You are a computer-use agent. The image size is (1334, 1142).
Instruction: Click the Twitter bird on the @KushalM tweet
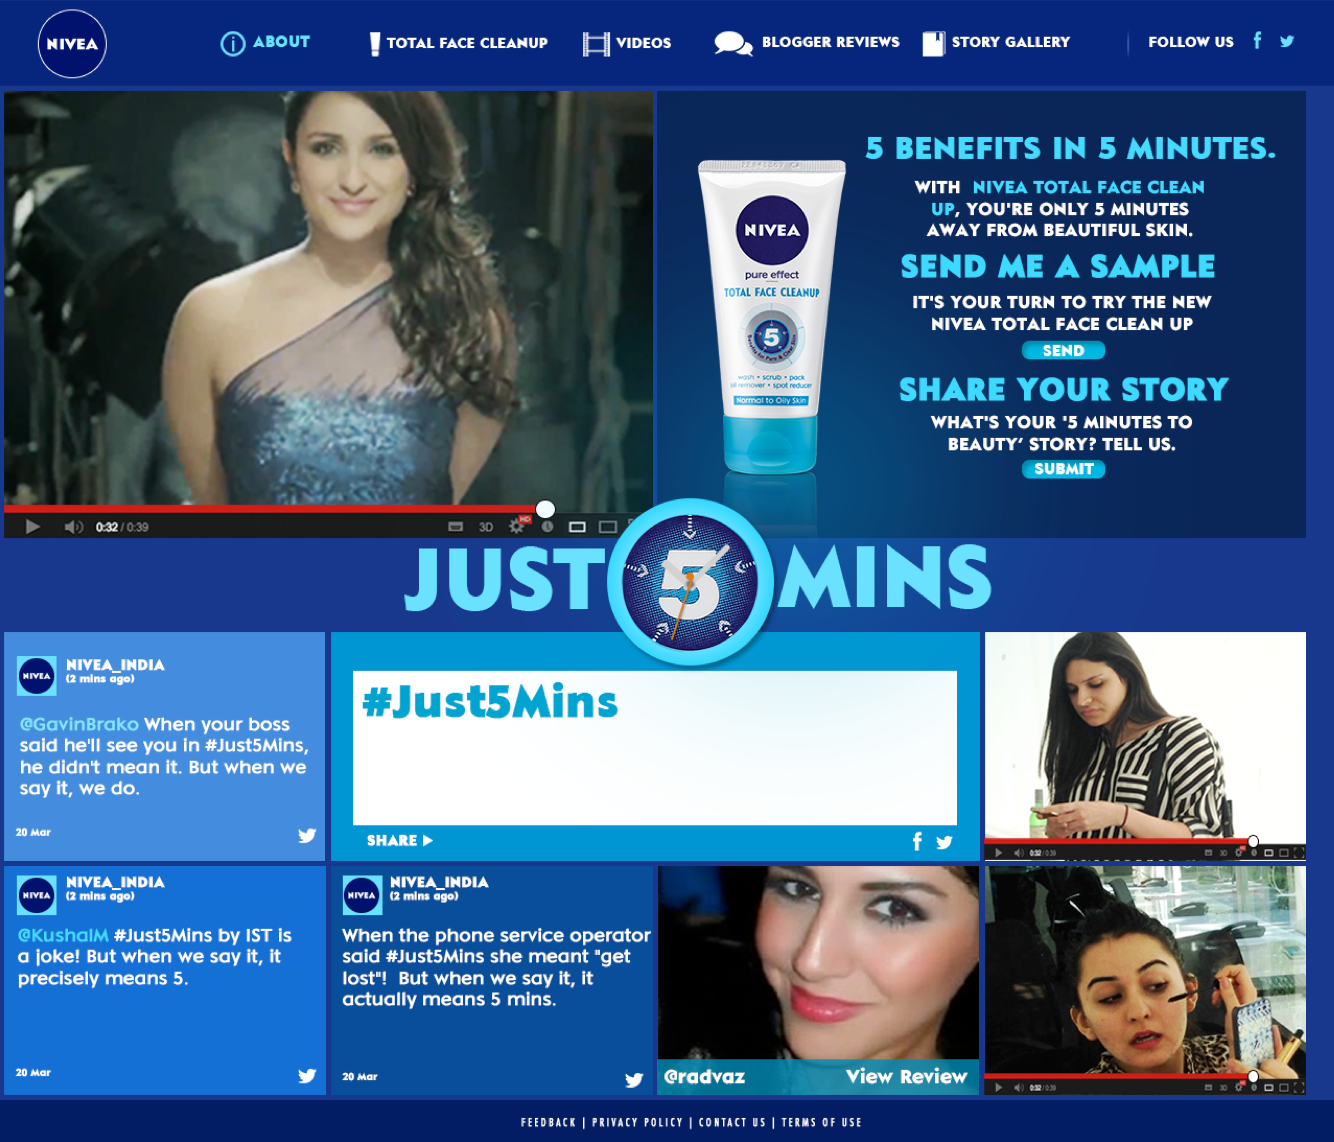click(x=307, y=1075)
